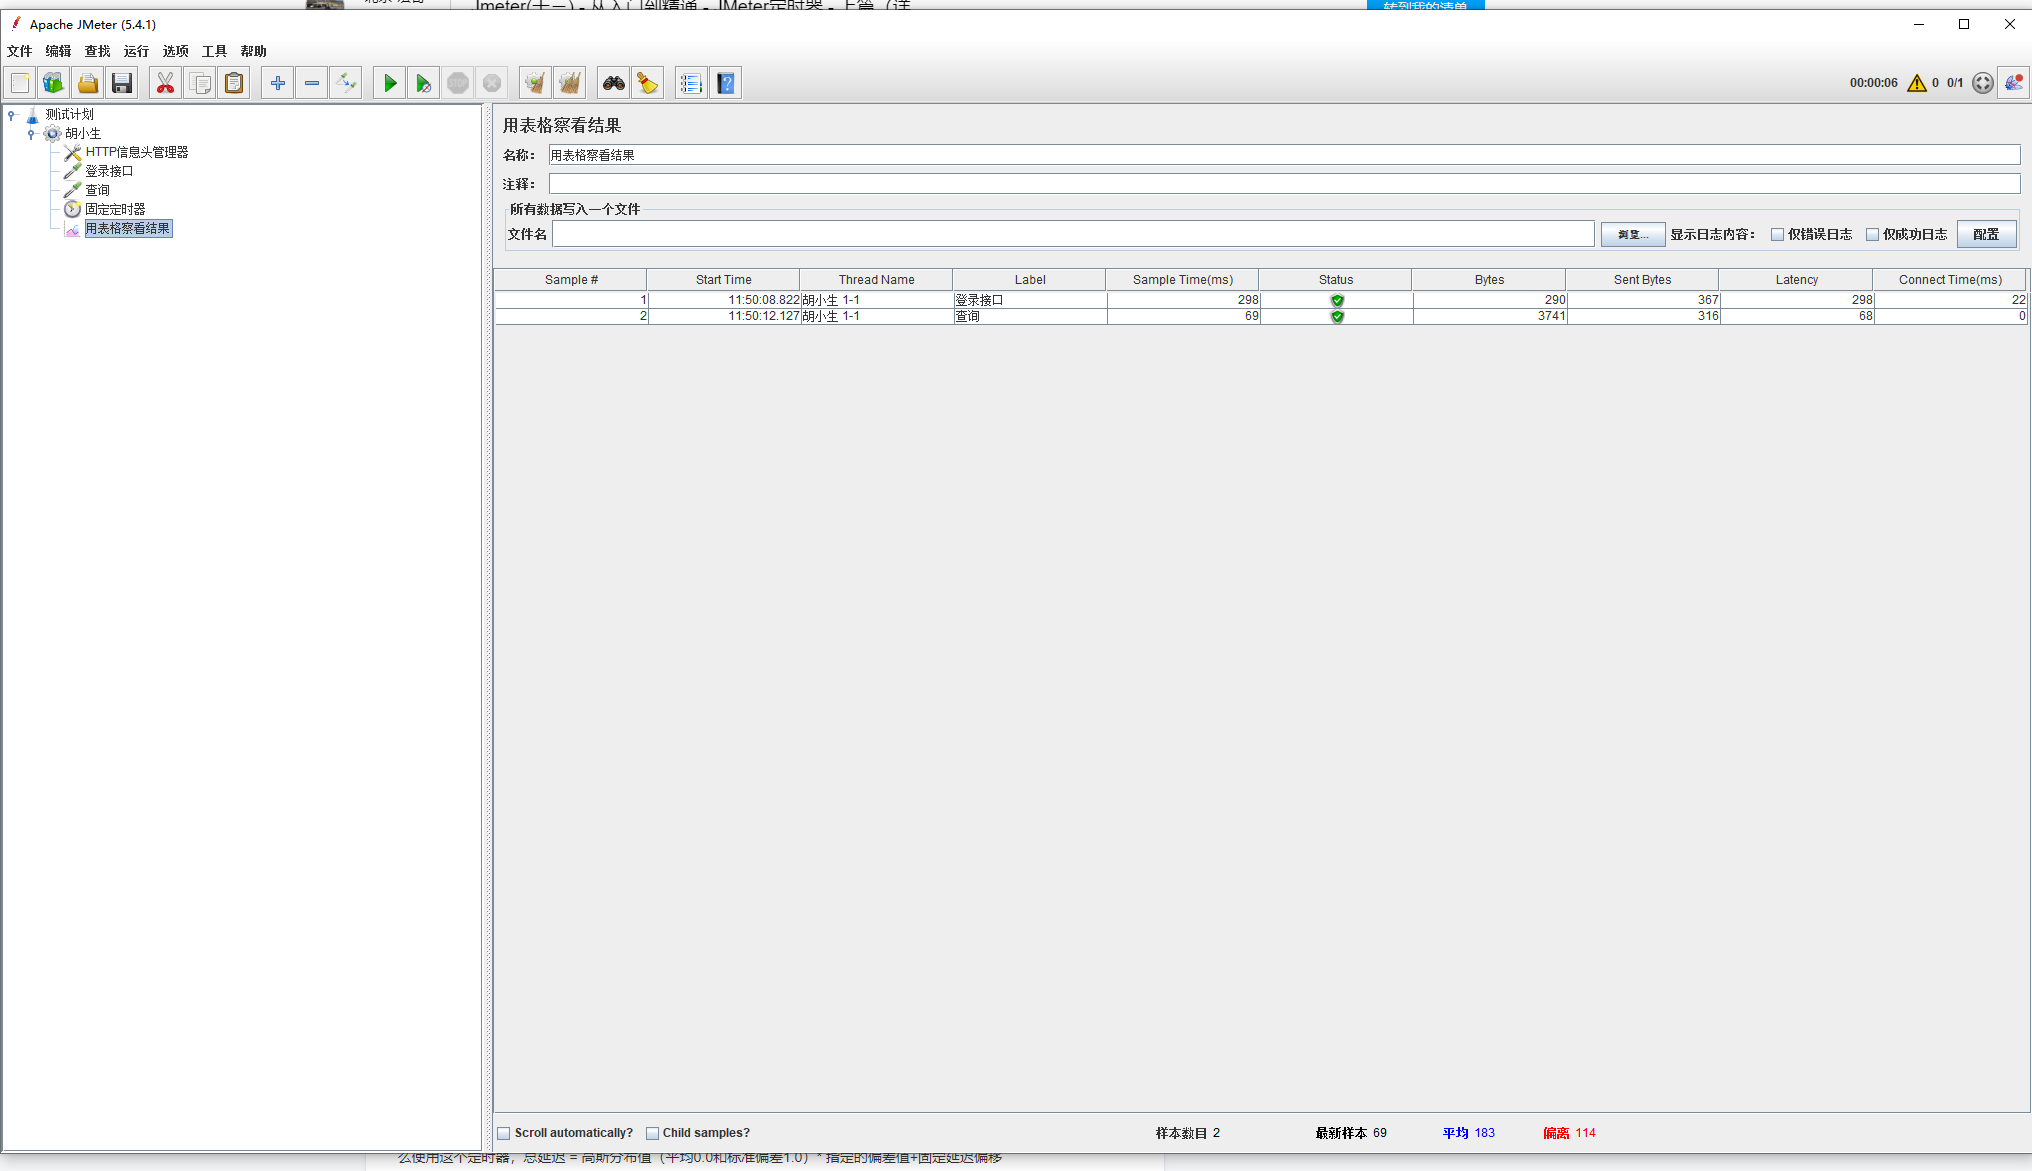
Task: Open the 选项 menu
Action: pyautogui.click(x=175, y=51)
